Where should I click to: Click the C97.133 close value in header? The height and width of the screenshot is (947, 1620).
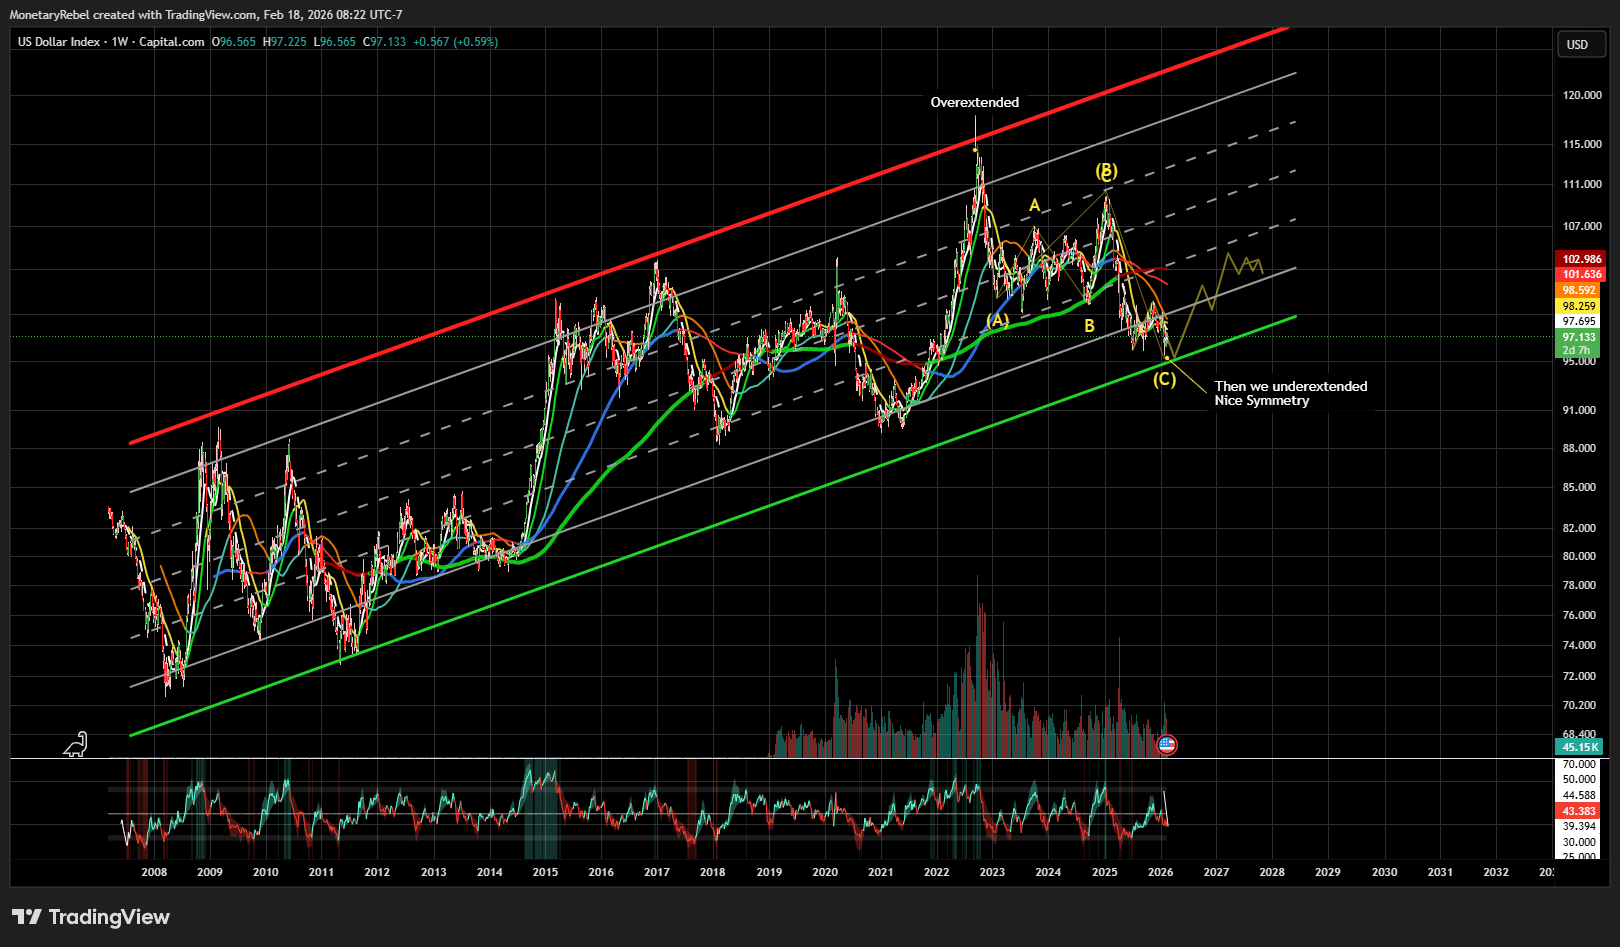[x=384, y=42]
